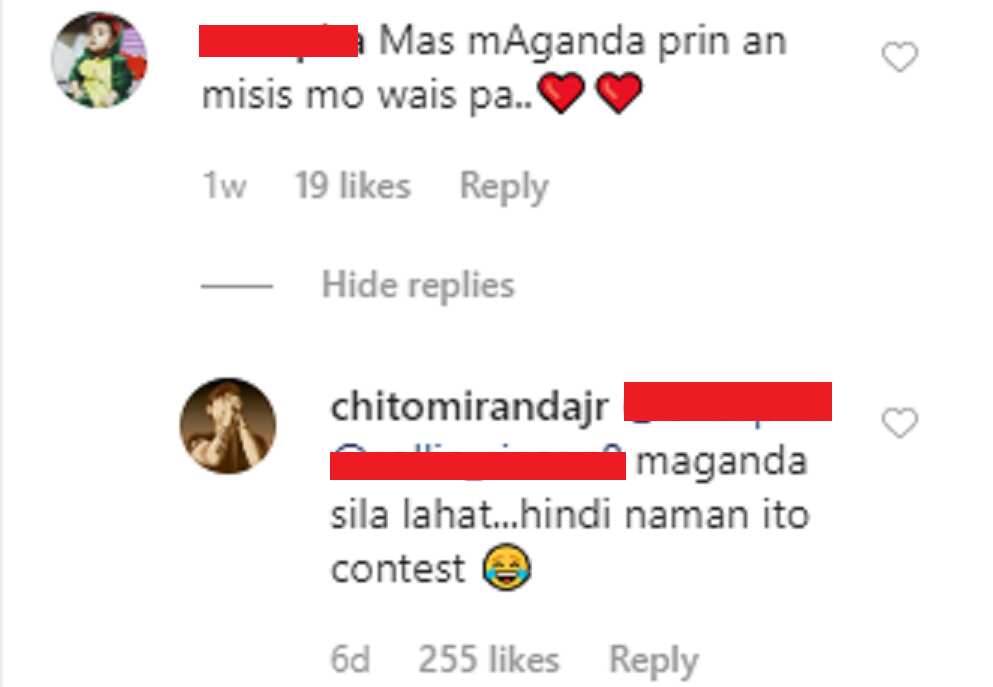The width and height of the screenshot is (993, 687).
Task: Collapse thread using Hide replies
Action: pyautogui.click(x=418, y=285)
